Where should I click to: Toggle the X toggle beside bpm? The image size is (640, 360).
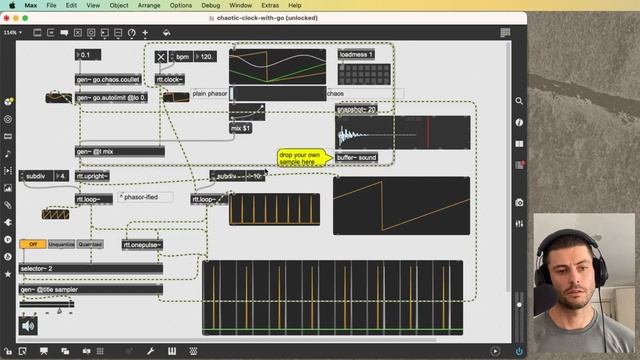[161, 57]
